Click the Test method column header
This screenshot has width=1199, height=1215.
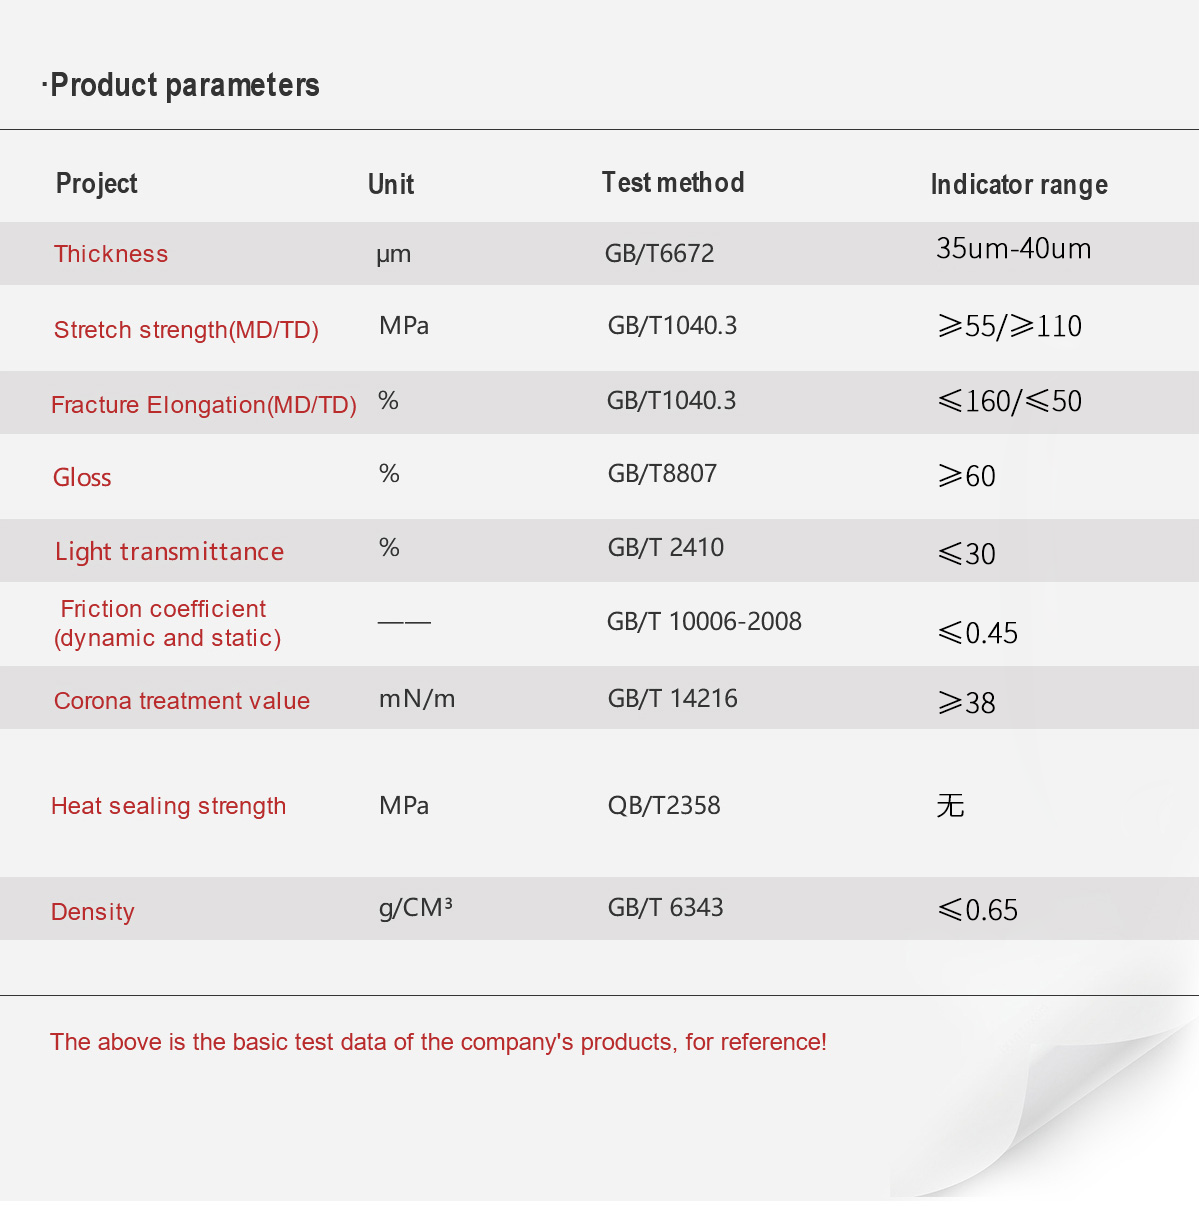[x=673, y=182]
